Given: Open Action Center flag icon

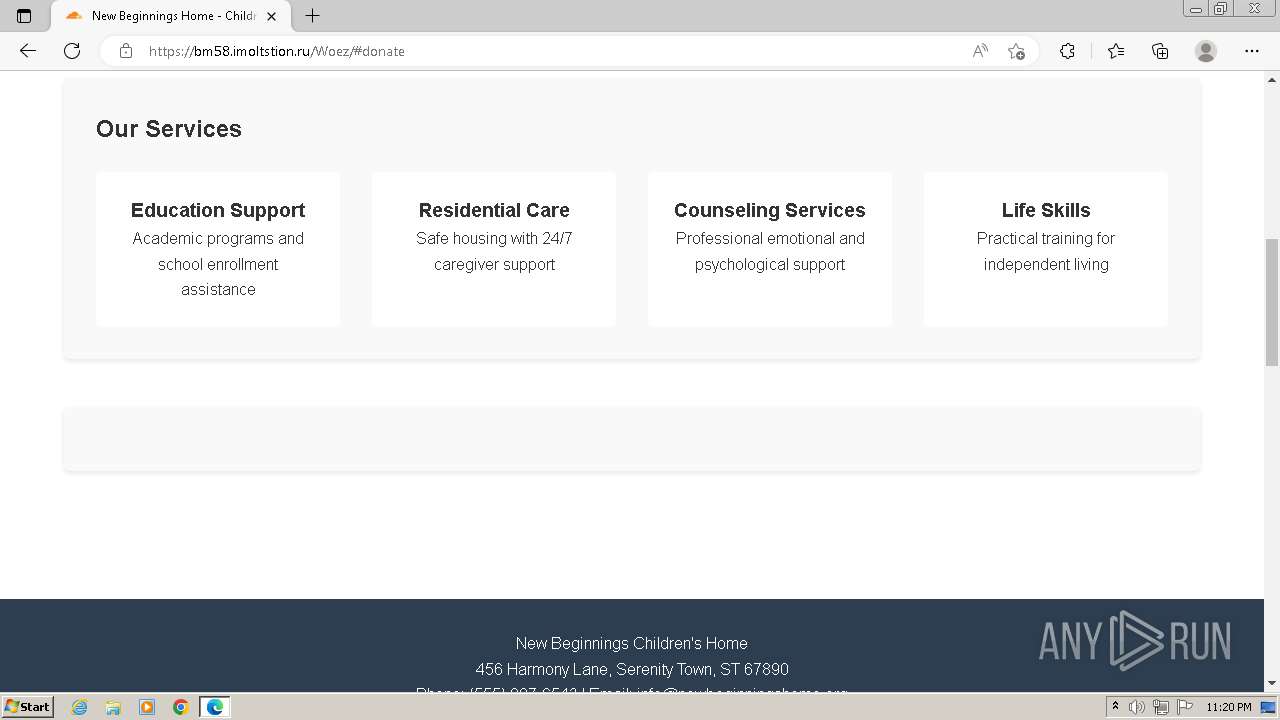Looking at the screenshot, I should [x=1185, y=707].
